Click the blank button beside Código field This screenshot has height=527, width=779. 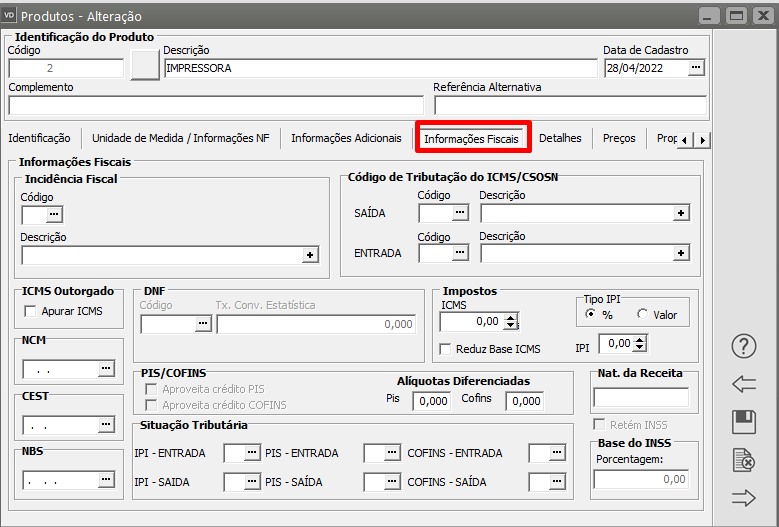pos(145,65)
